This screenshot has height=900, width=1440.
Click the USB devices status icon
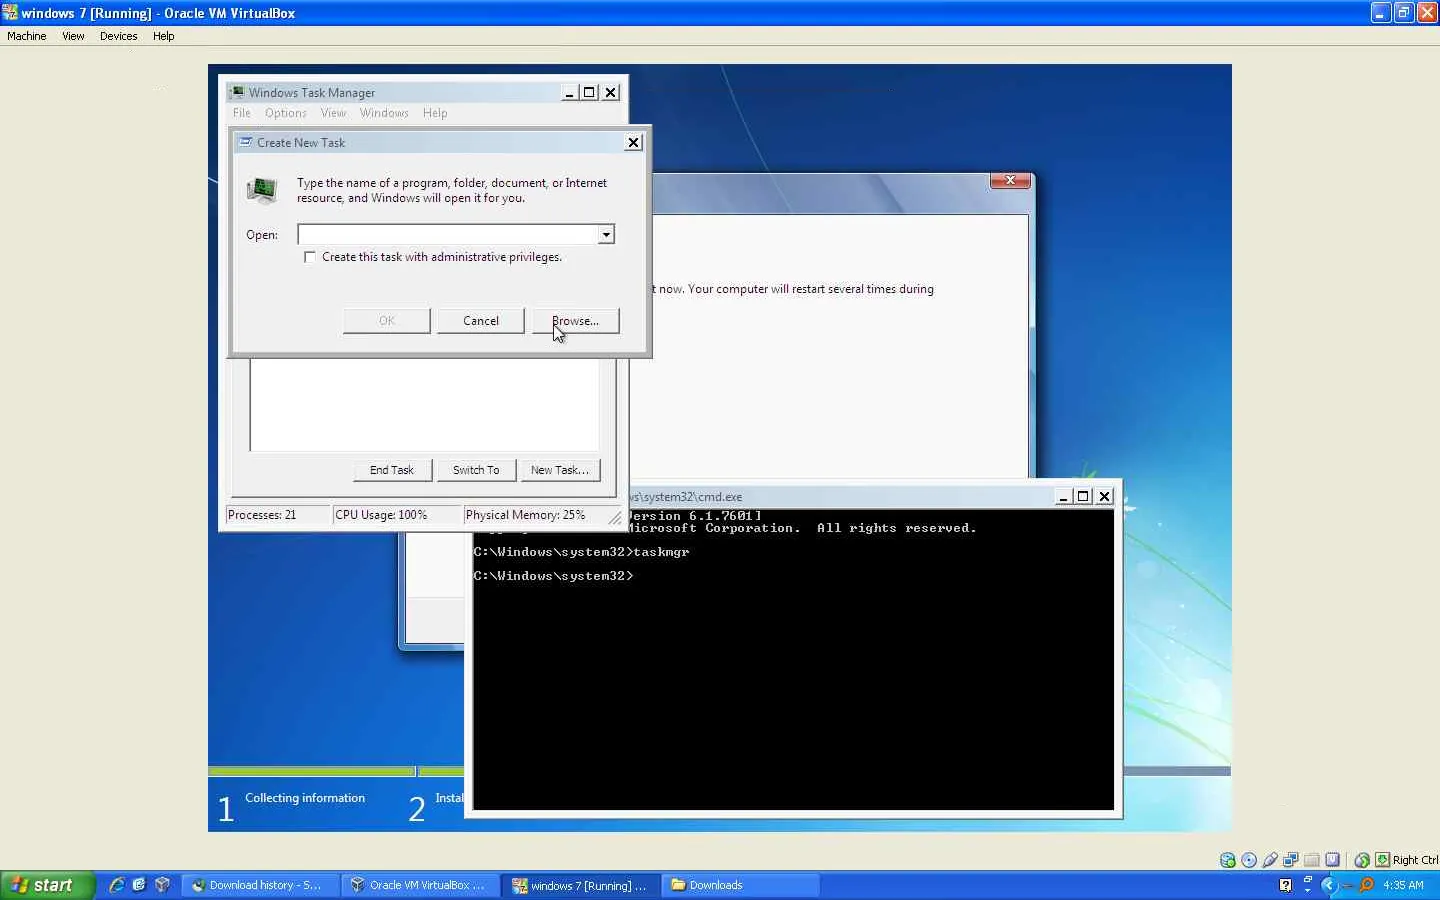(x=1270, y=860)
